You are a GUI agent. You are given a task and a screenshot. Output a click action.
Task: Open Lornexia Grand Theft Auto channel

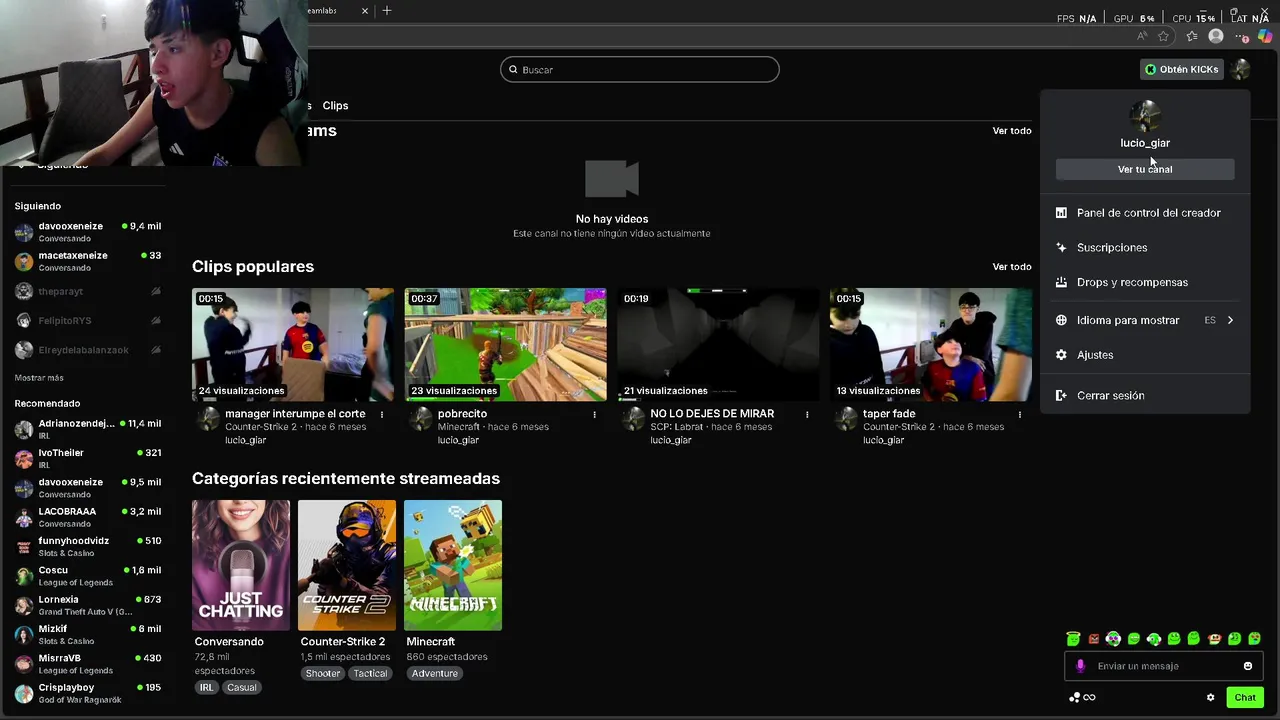pyautogui.click(x=87, y=605)
